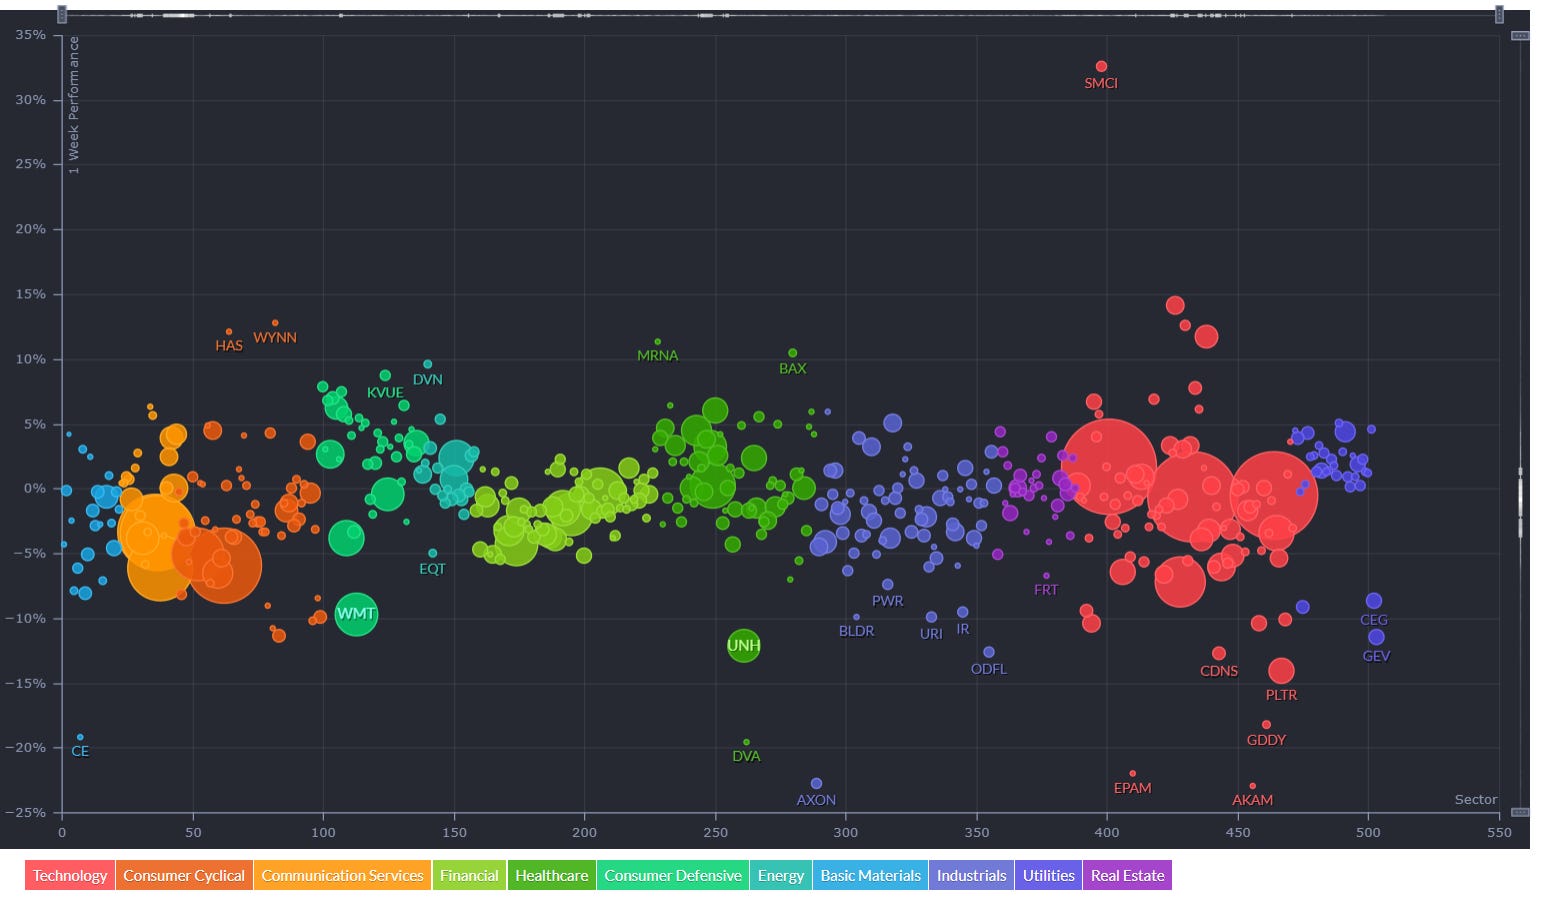This screenshot has width=1543, height=904.
Task: Toggle the Healthcare sector legend
Action: pos(552,875)
